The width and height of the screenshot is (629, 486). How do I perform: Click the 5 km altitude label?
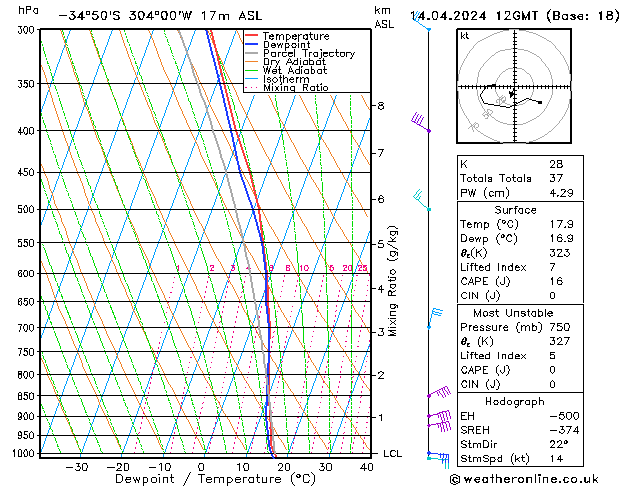click(x=380, y=244)
